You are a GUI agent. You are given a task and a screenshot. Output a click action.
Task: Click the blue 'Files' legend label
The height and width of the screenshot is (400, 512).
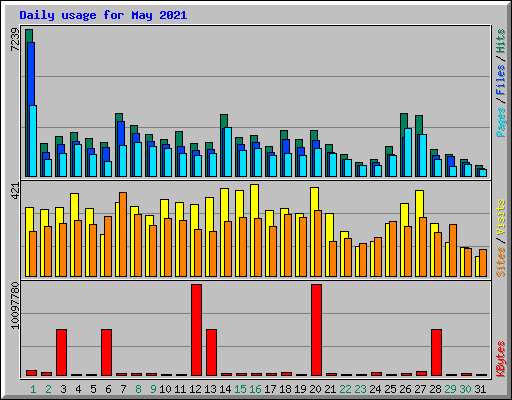point(501,80)
